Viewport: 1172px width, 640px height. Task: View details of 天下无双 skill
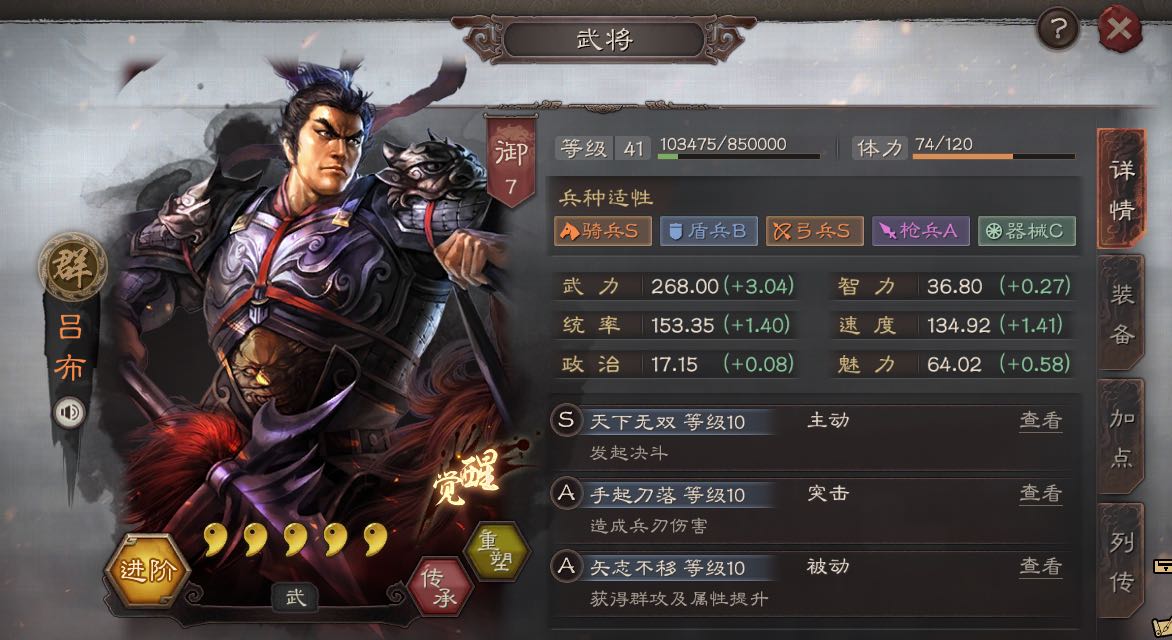(1040, 421)
